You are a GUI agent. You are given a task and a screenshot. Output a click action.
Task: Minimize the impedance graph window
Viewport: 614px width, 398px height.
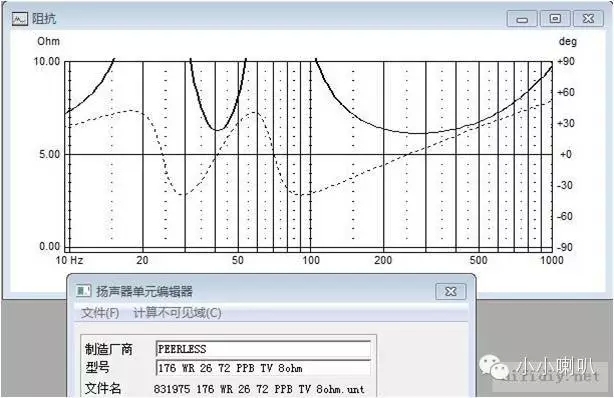click(x=522, y=19)
